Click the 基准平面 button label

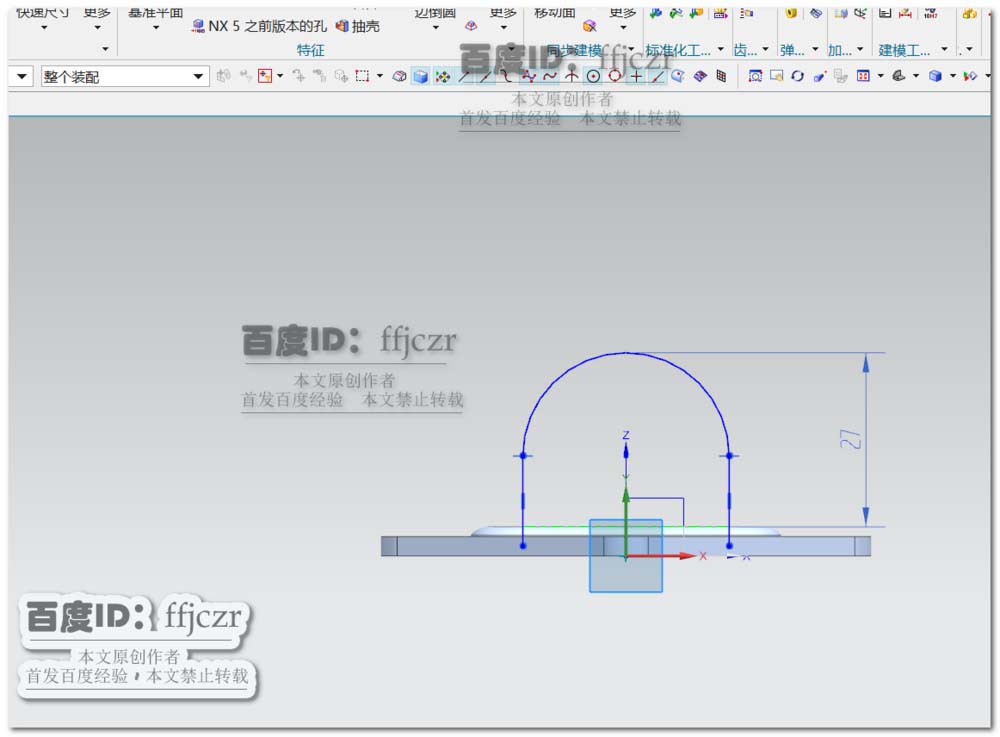pyautogui.click(x=156, y=13)
